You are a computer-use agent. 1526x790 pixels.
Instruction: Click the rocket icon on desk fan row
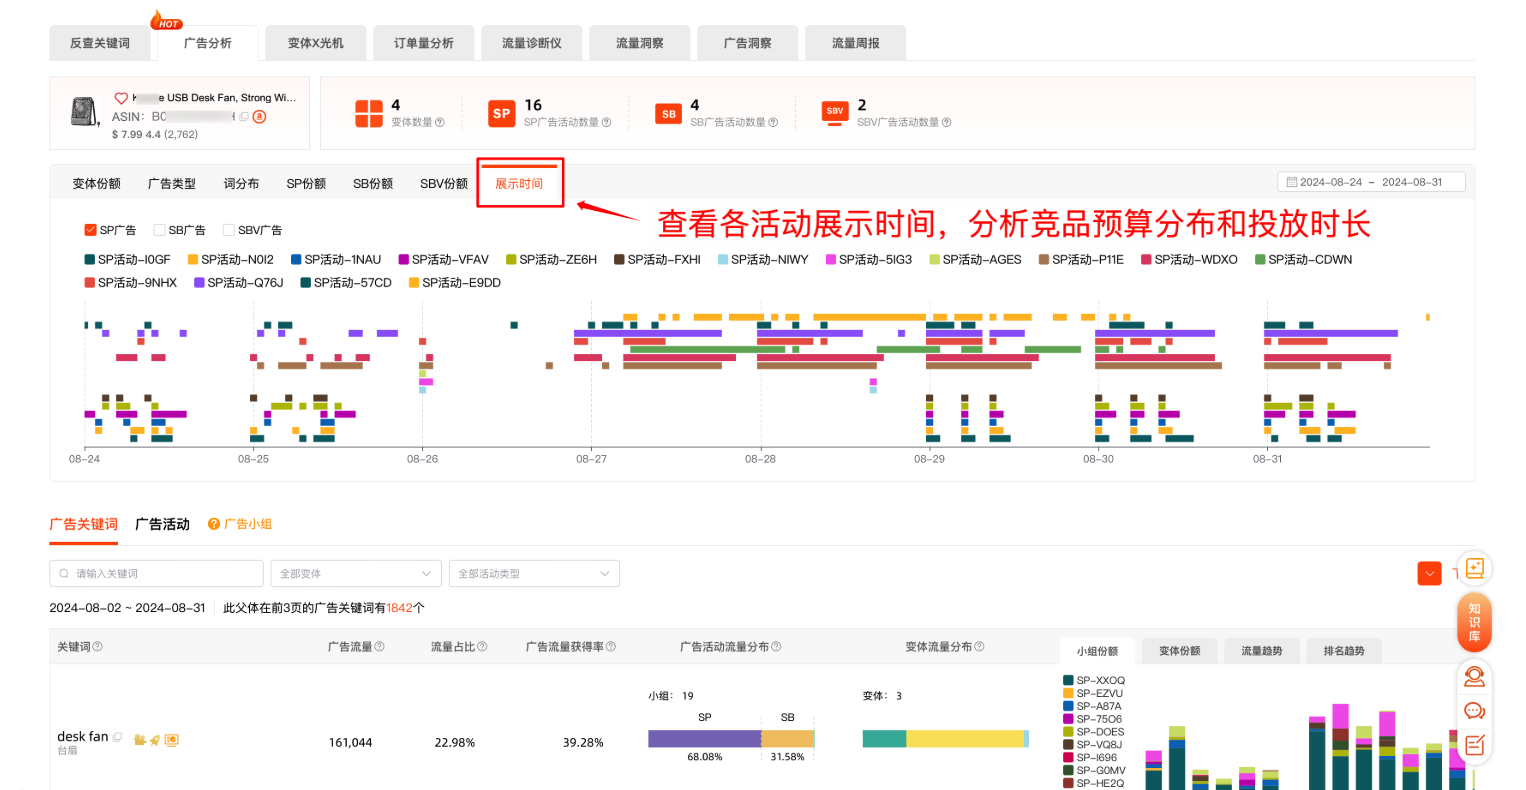coord(155,740)
